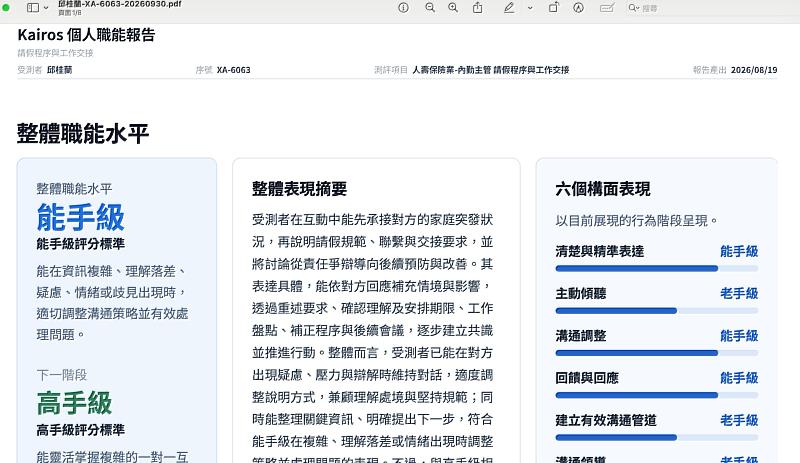This screenshot has width=800, height=463.
Task: Click the 下一階段 label
Action: (x=62, y=375)
